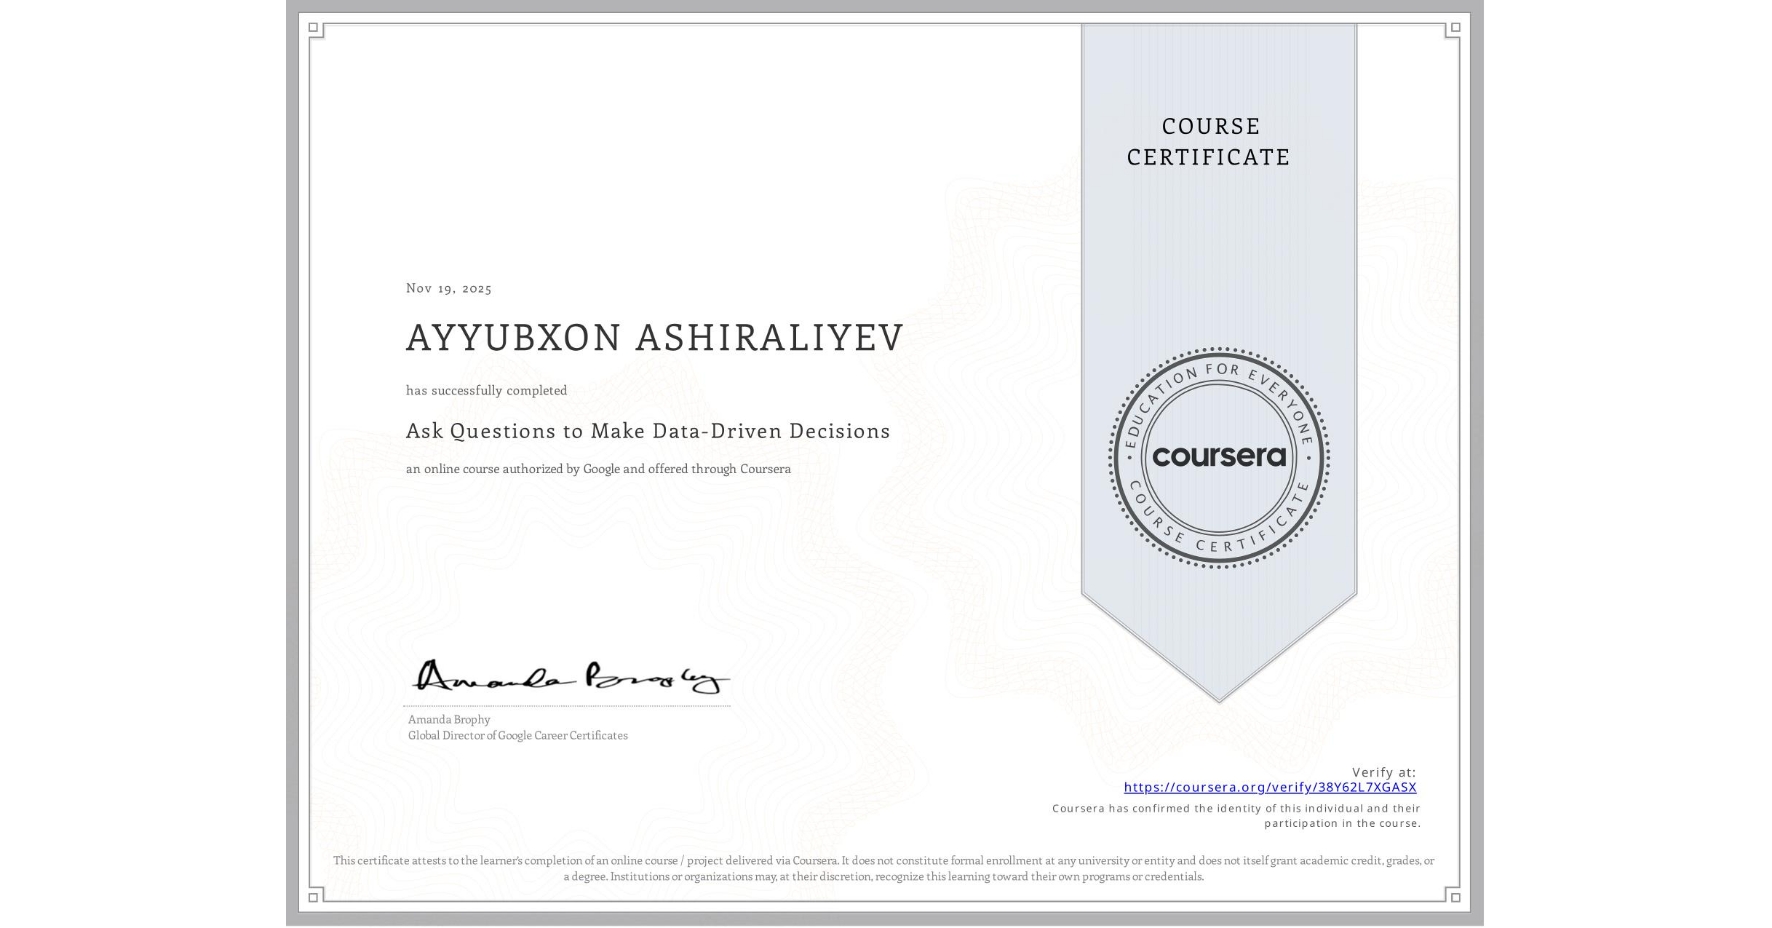Screen dimensions: 1772x928
Task: Click the small square marker at bottom left
Action: point(313,898)
